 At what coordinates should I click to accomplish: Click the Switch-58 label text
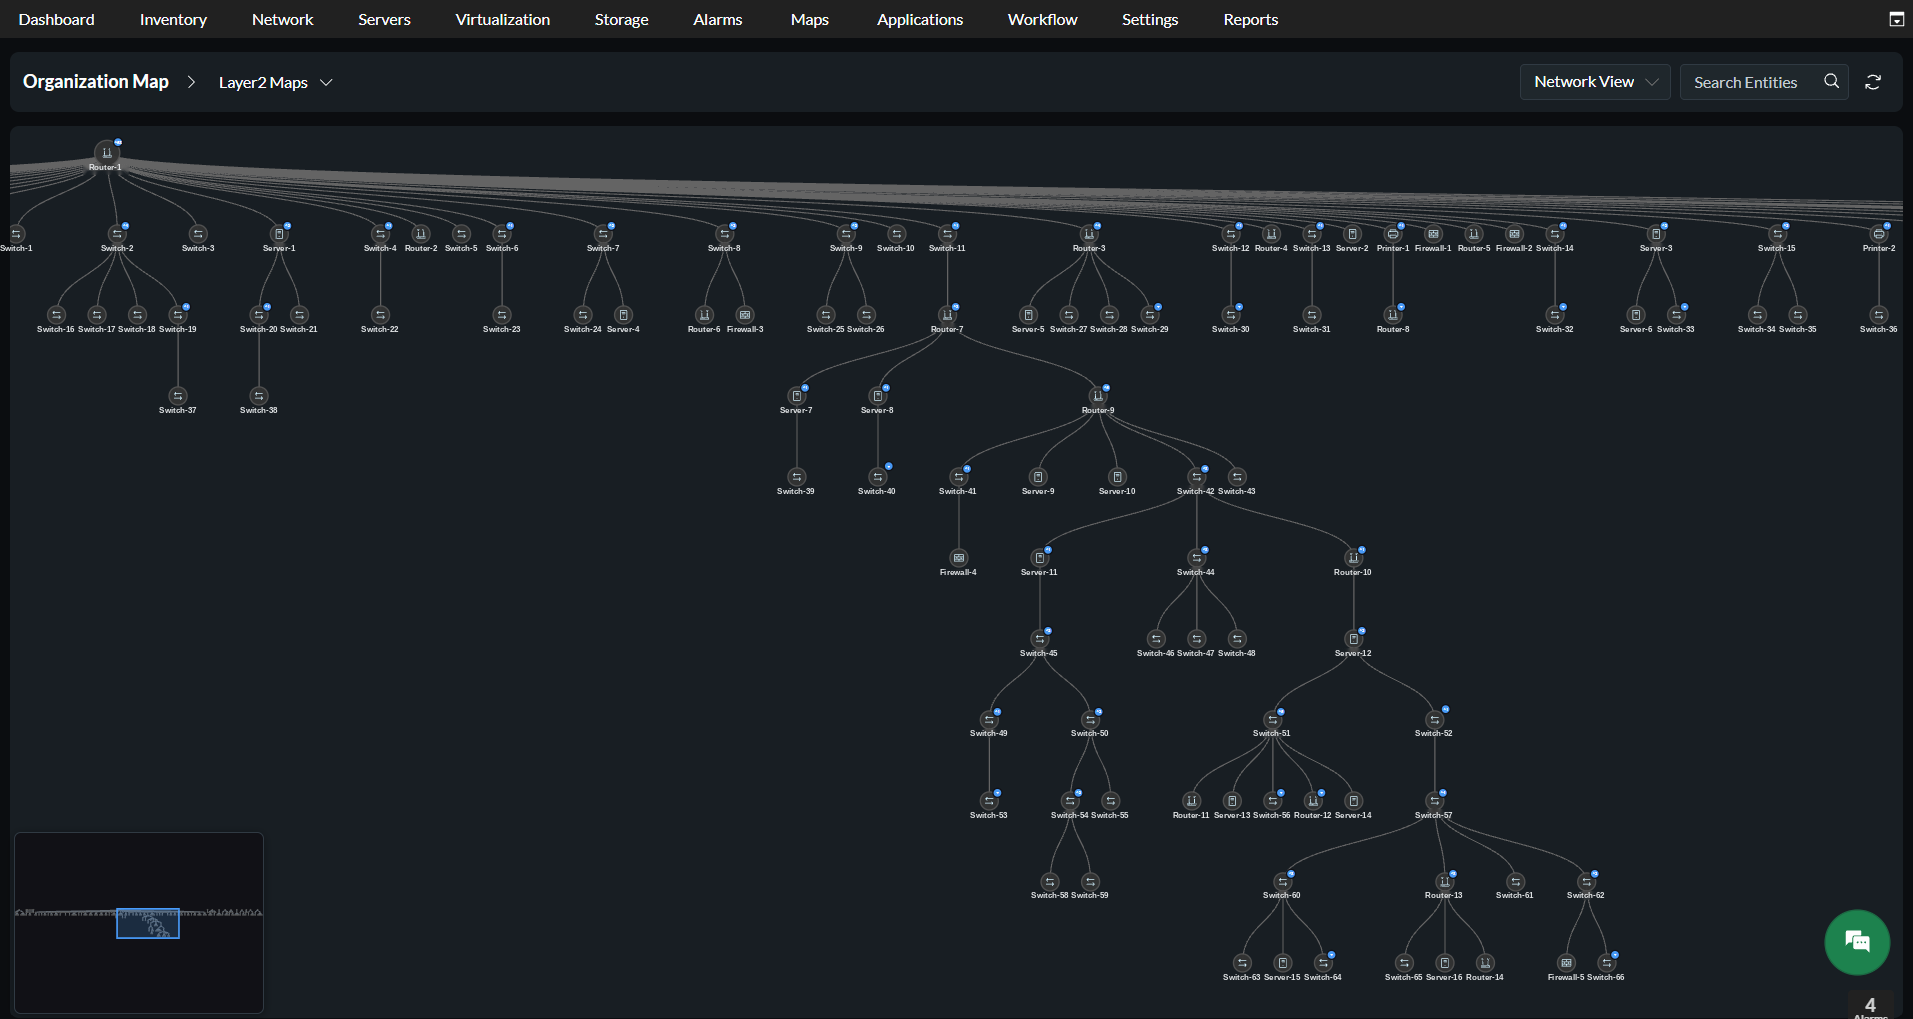point(1050,895)
